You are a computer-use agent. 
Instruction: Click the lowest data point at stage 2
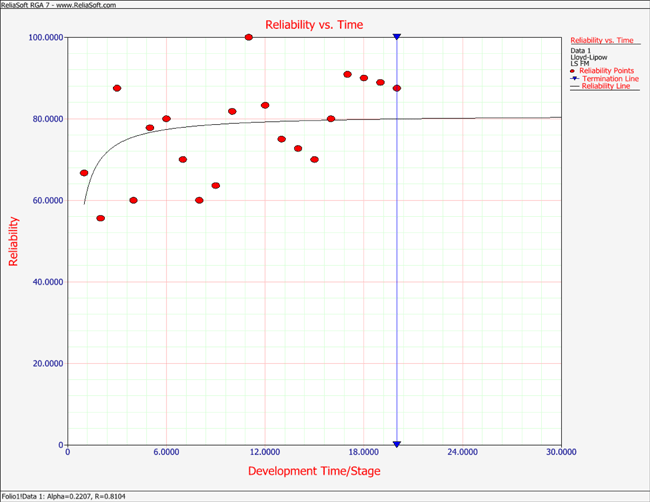[100, 218]
